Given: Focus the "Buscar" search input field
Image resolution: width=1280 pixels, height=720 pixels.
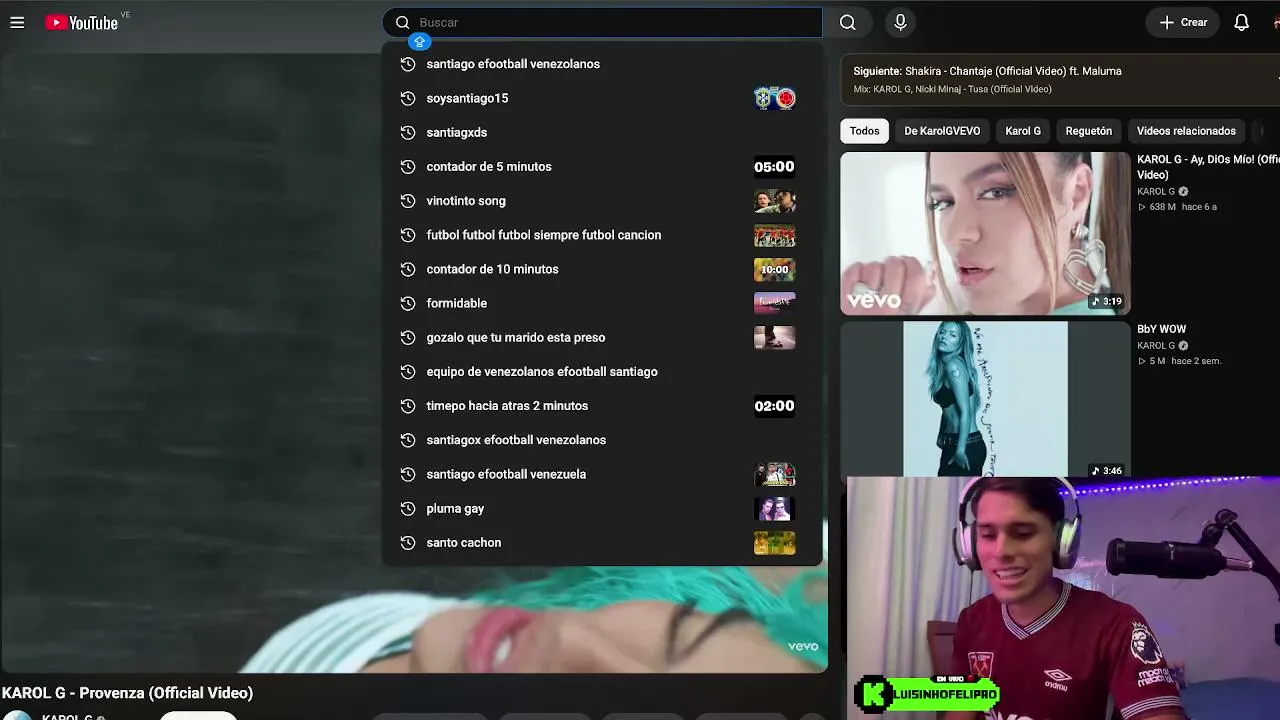Looking at the screenshot, I should click(602, 22).
